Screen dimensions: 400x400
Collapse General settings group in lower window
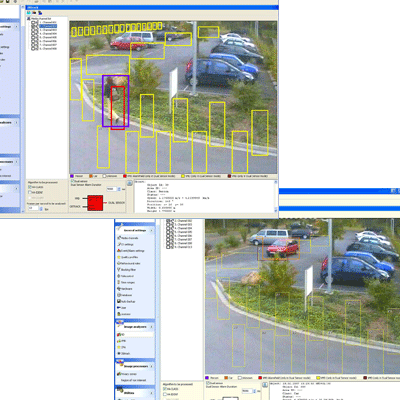(x=151, y=230)
